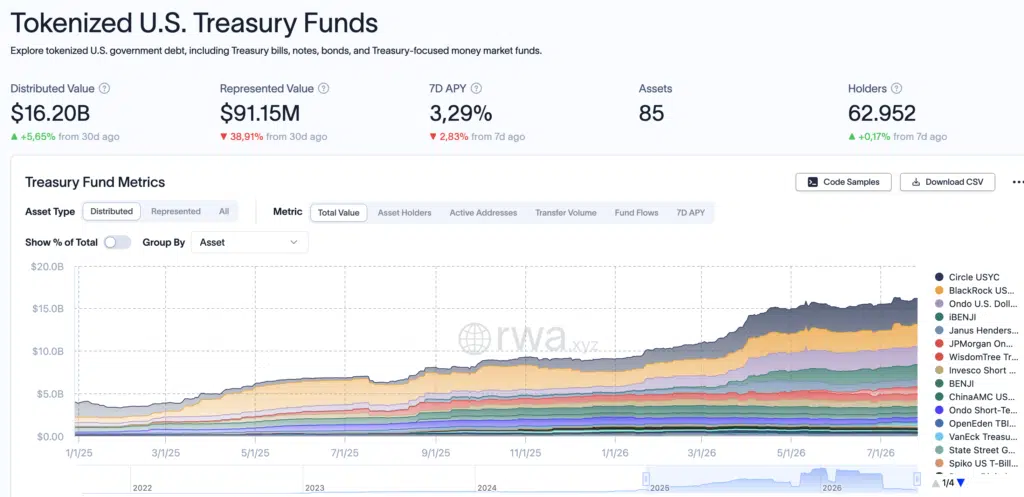Click the Represented Value help icon
This screenshot has width=1024, height=497.
point(323,88)
